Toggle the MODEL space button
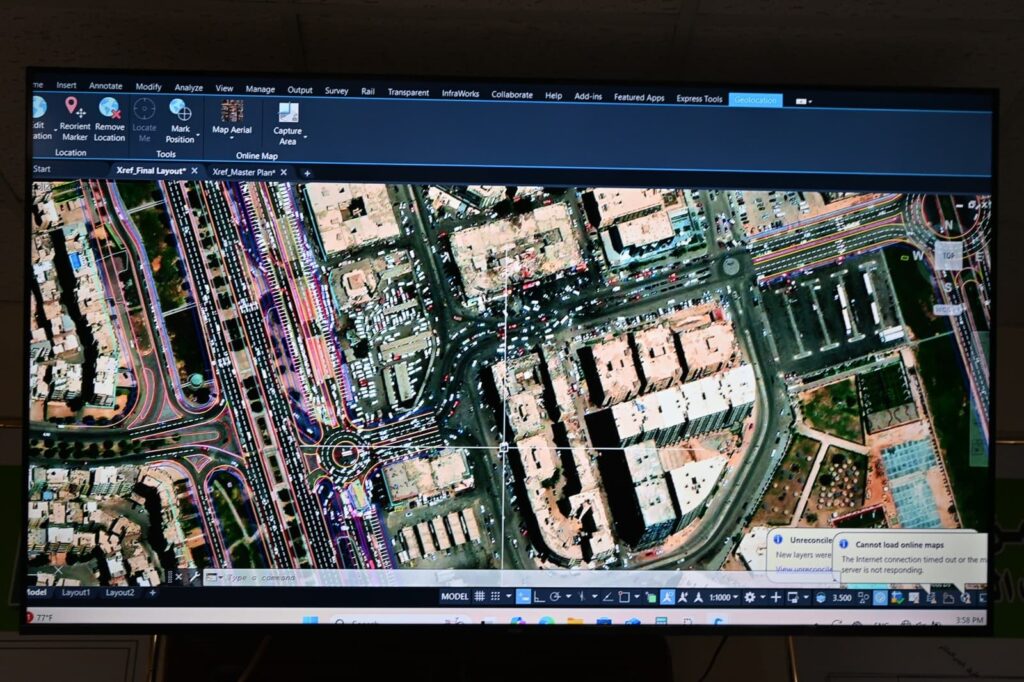Screen dimensions: 1024x682 point(454,597)
